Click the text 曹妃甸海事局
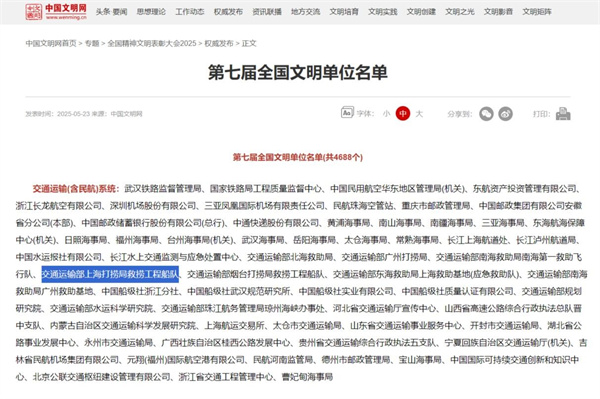The height and width of the screenshot is (399, 600). [x=307, y=377]
